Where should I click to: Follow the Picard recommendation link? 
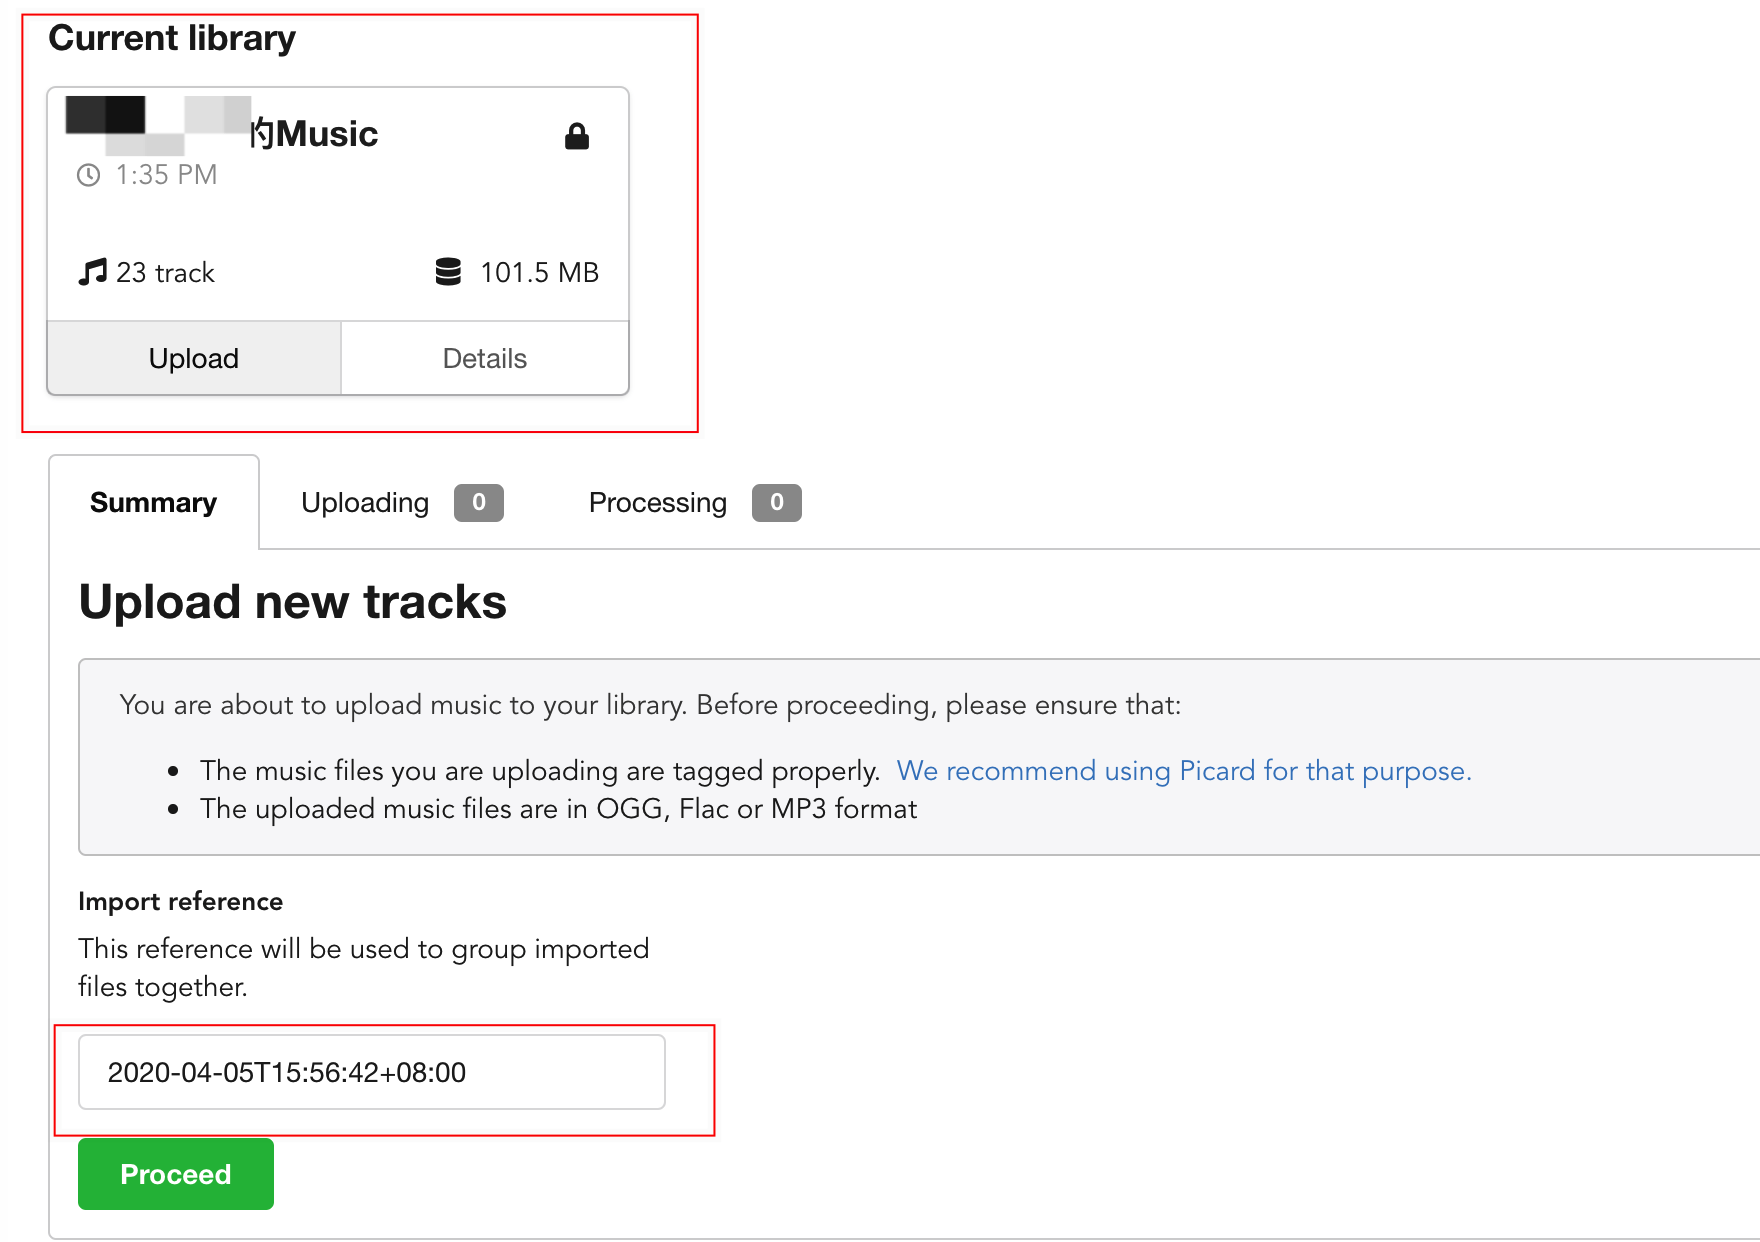pos(1184,771)
